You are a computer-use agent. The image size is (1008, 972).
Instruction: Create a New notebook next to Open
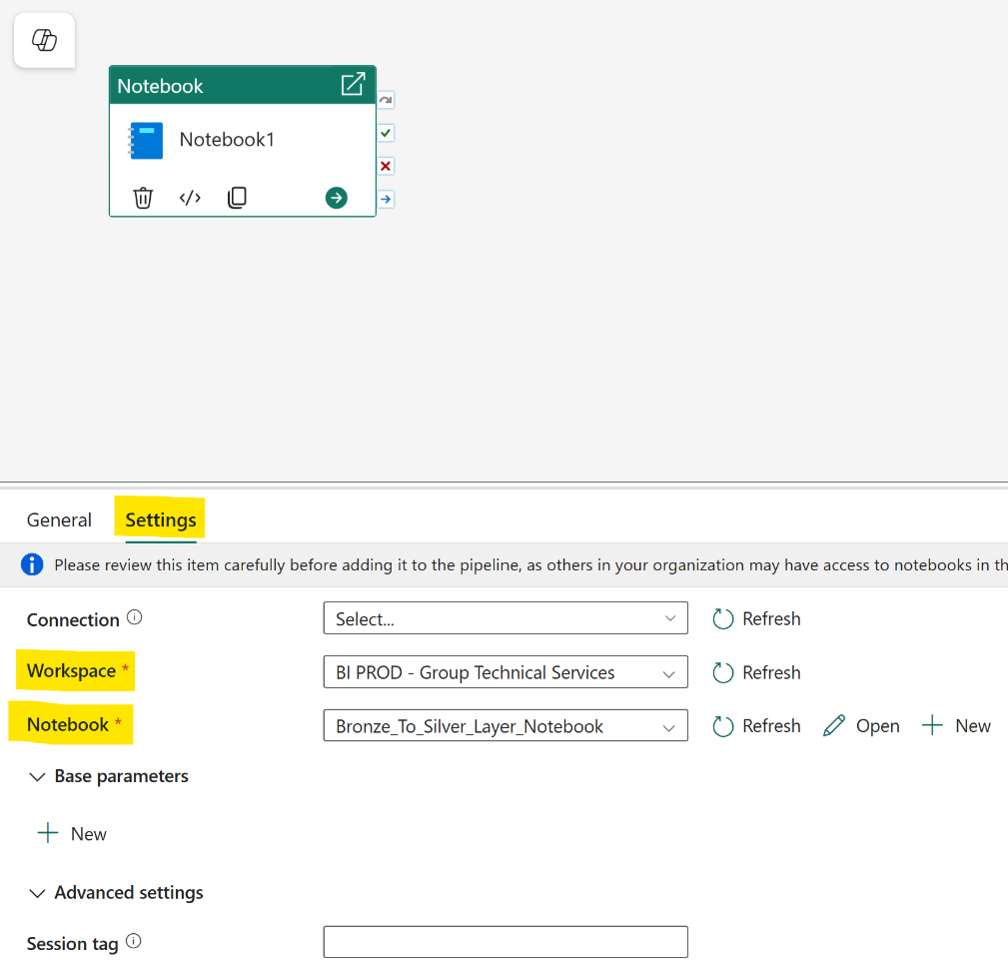957,726
